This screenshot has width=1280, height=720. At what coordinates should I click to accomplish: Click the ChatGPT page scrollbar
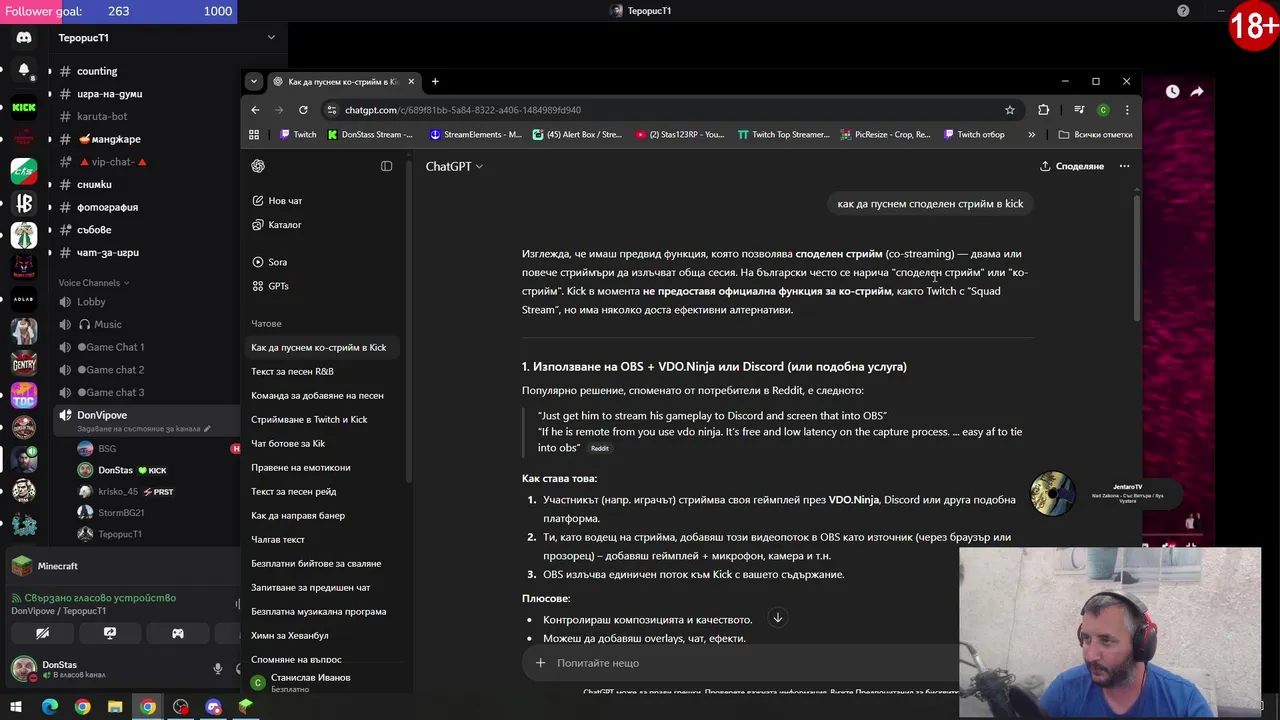pos(1137,258)
